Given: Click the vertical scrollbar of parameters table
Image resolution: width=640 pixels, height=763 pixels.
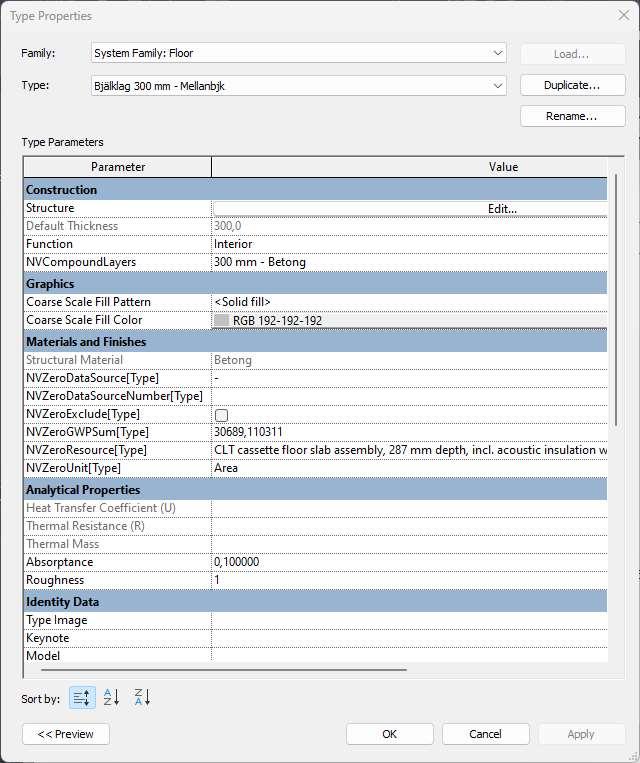Looking at the screenshot, I should (616, 300).
